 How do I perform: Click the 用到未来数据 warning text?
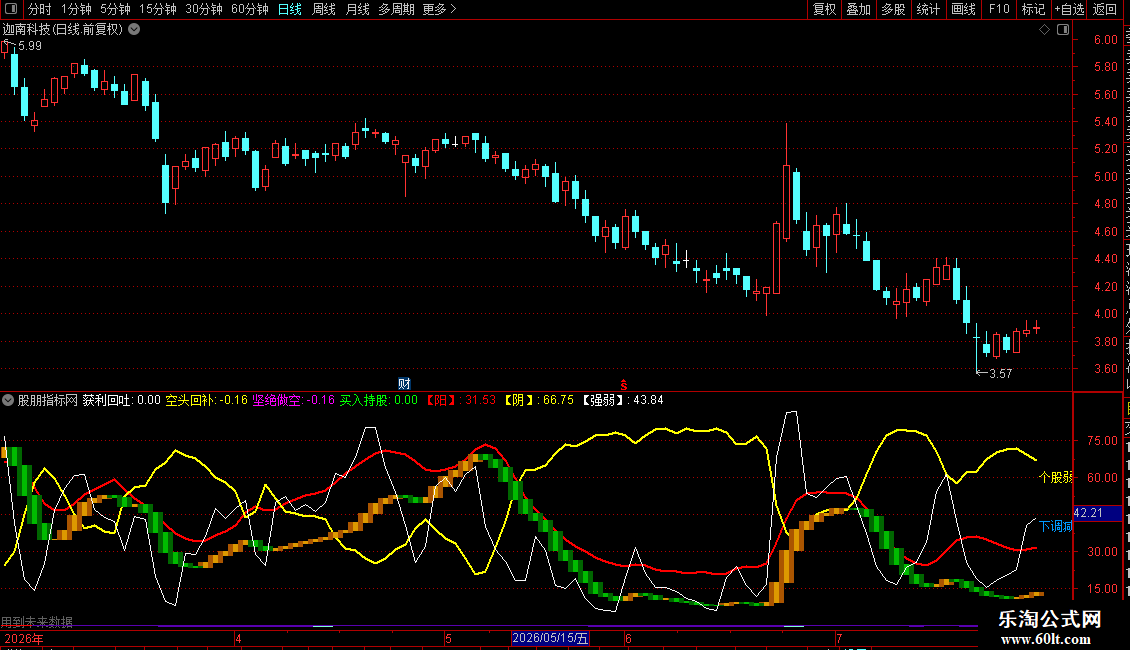pyautogui.click(x=37, y=622)
